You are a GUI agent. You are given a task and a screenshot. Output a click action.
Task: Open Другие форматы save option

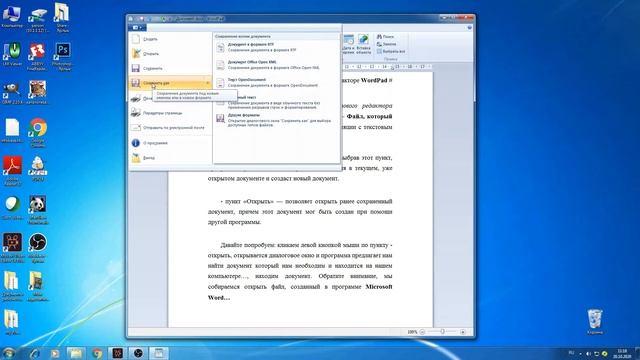276,120
